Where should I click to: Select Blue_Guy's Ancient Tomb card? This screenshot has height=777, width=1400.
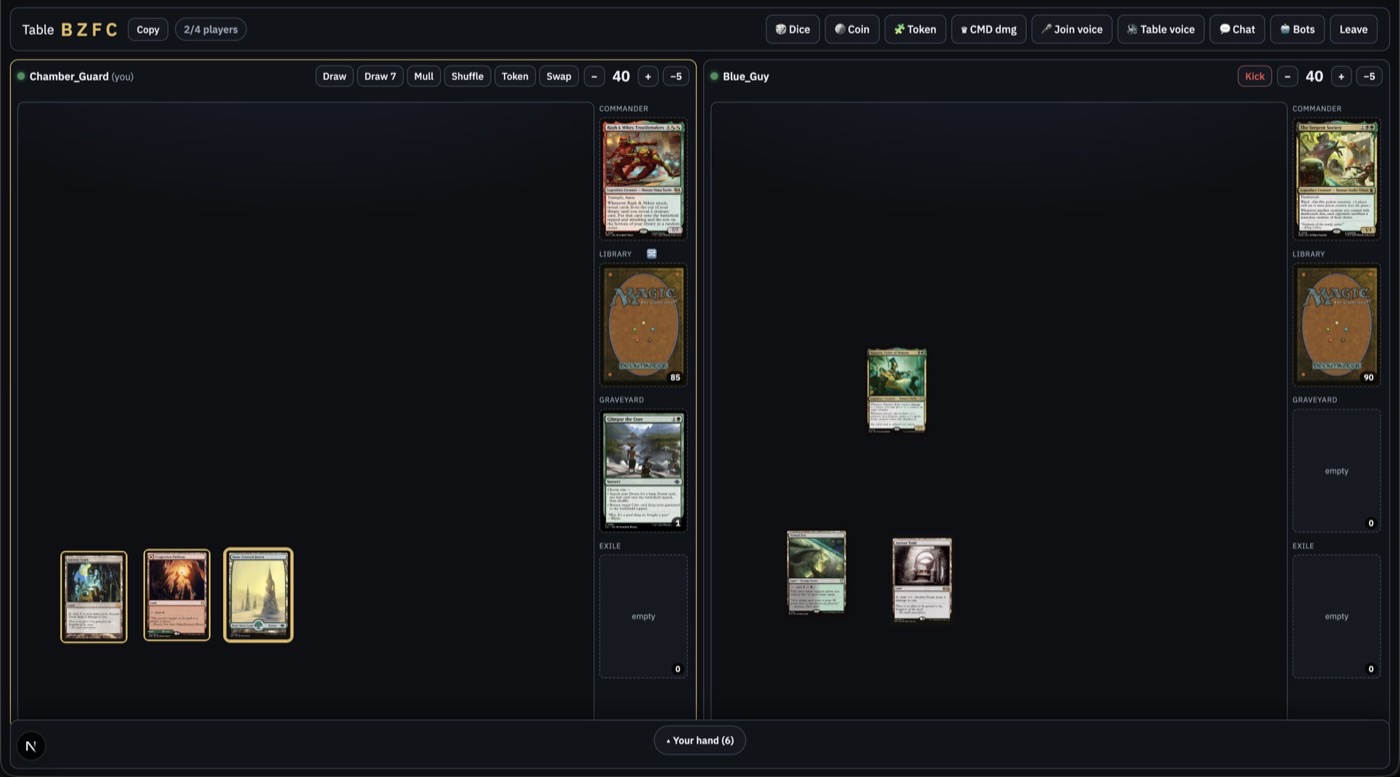(x=922, y=580)
